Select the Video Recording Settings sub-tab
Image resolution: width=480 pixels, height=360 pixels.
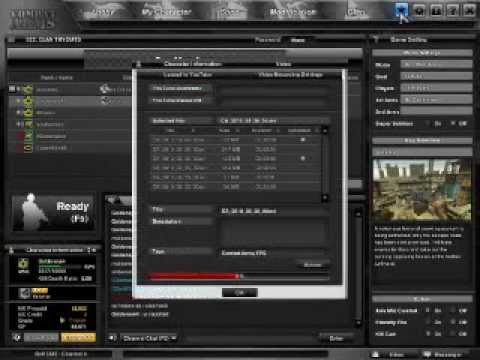290,75
